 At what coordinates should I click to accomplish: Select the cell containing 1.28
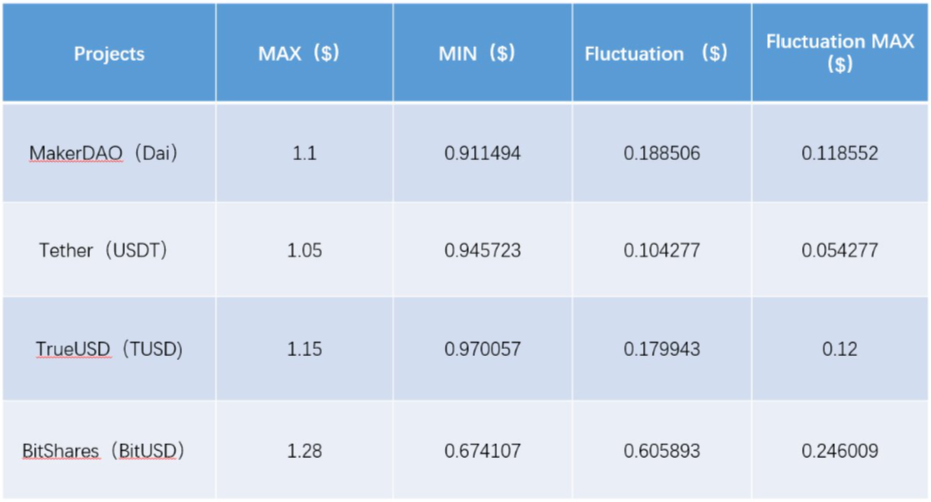(305, 451)
